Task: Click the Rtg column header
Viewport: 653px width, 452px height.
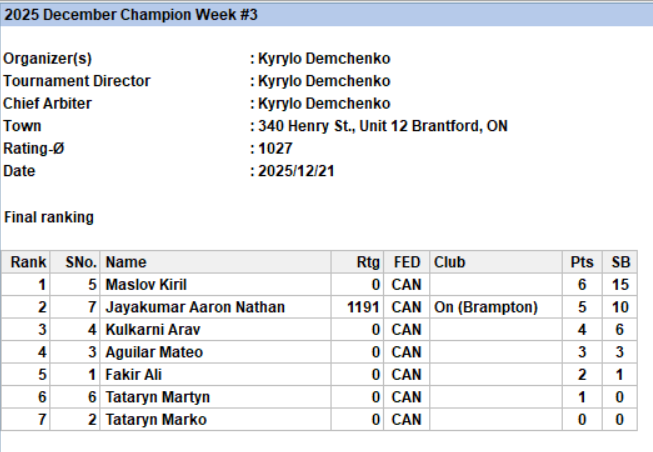Action: pyautogui.click(x=368, y=262)
